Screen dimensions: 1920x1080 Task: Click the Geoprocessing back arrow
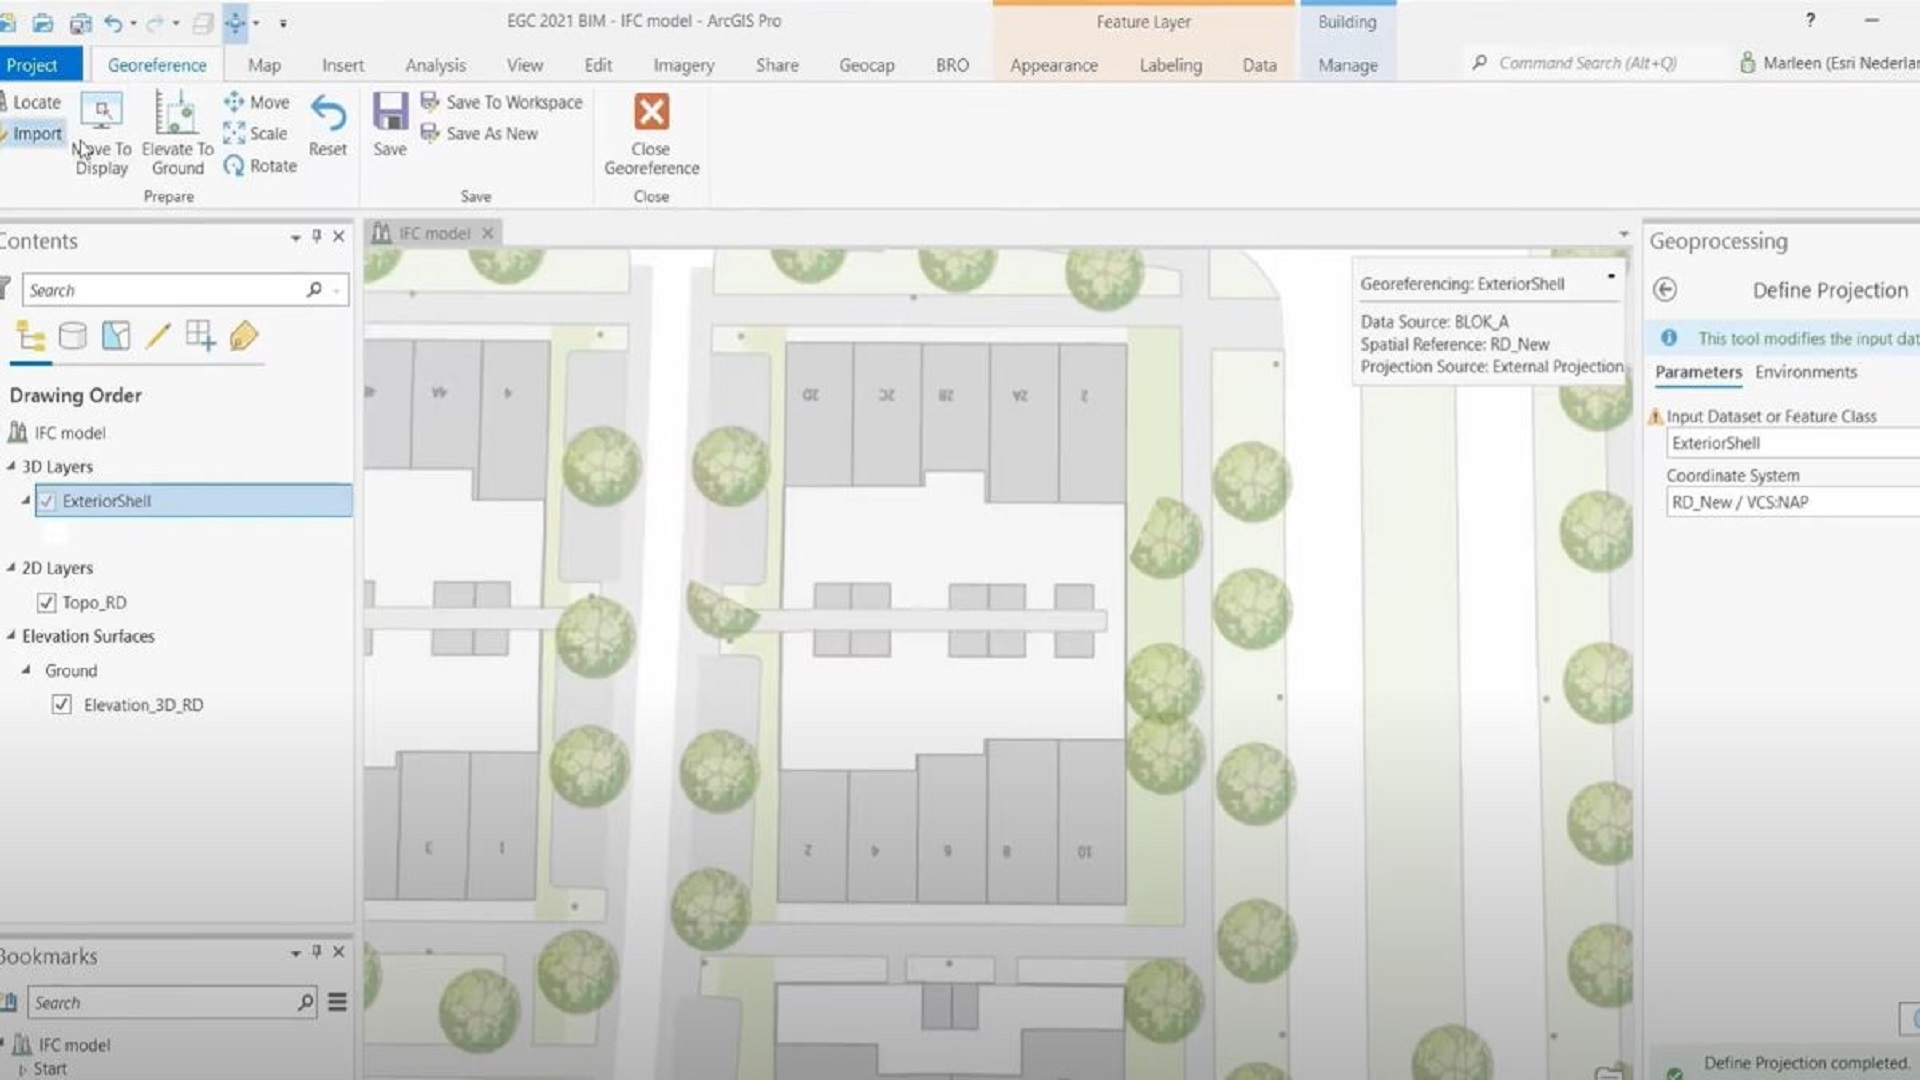coord(1664,290)
